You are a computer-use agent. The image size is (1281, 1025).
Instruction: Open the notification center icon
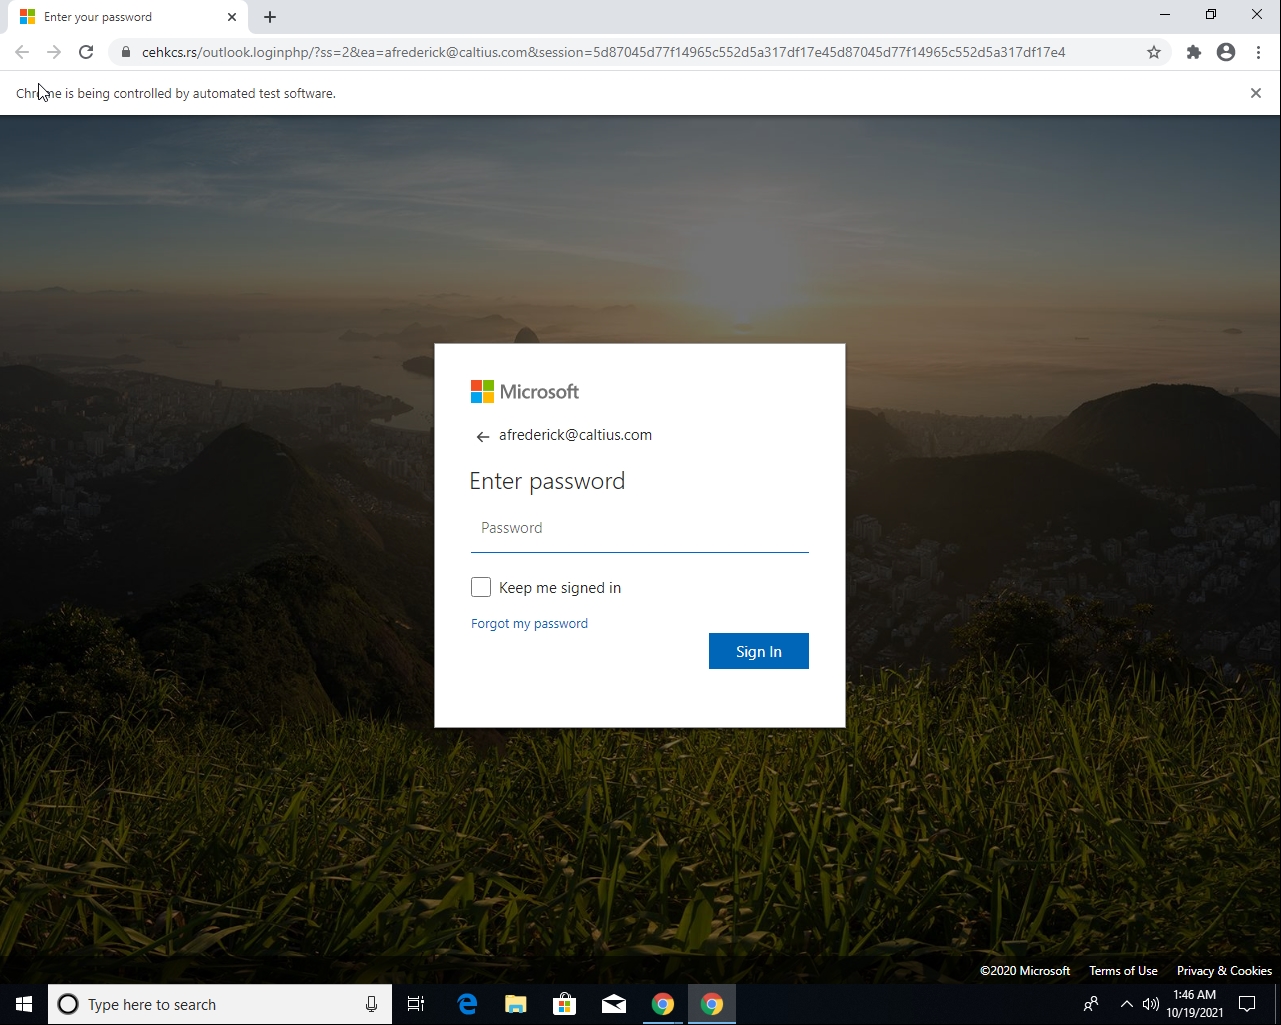click(x=1247, y=1004)
